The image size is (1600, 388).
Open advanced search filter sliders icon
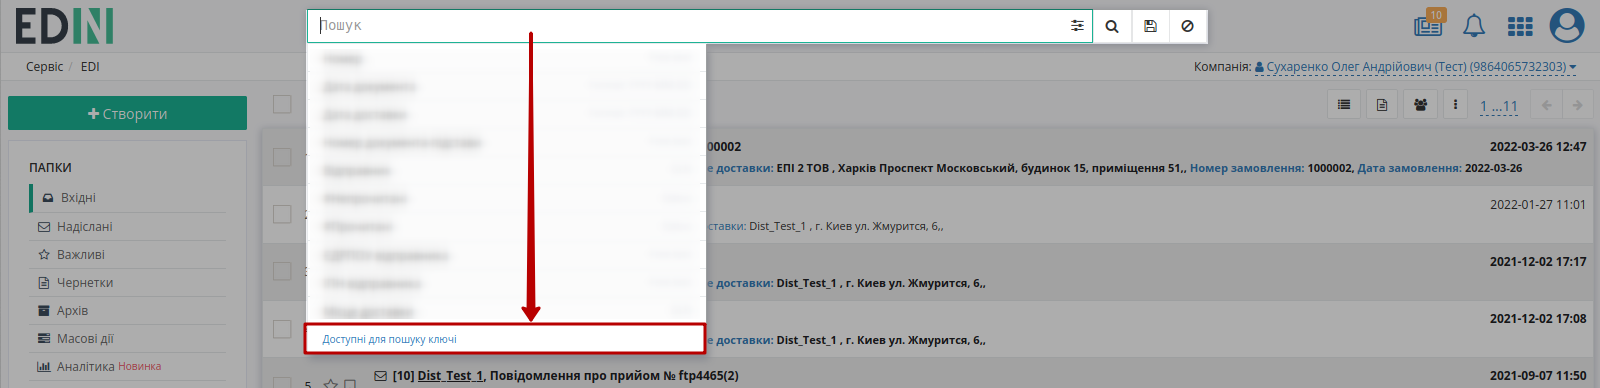tap(1077, 26)
